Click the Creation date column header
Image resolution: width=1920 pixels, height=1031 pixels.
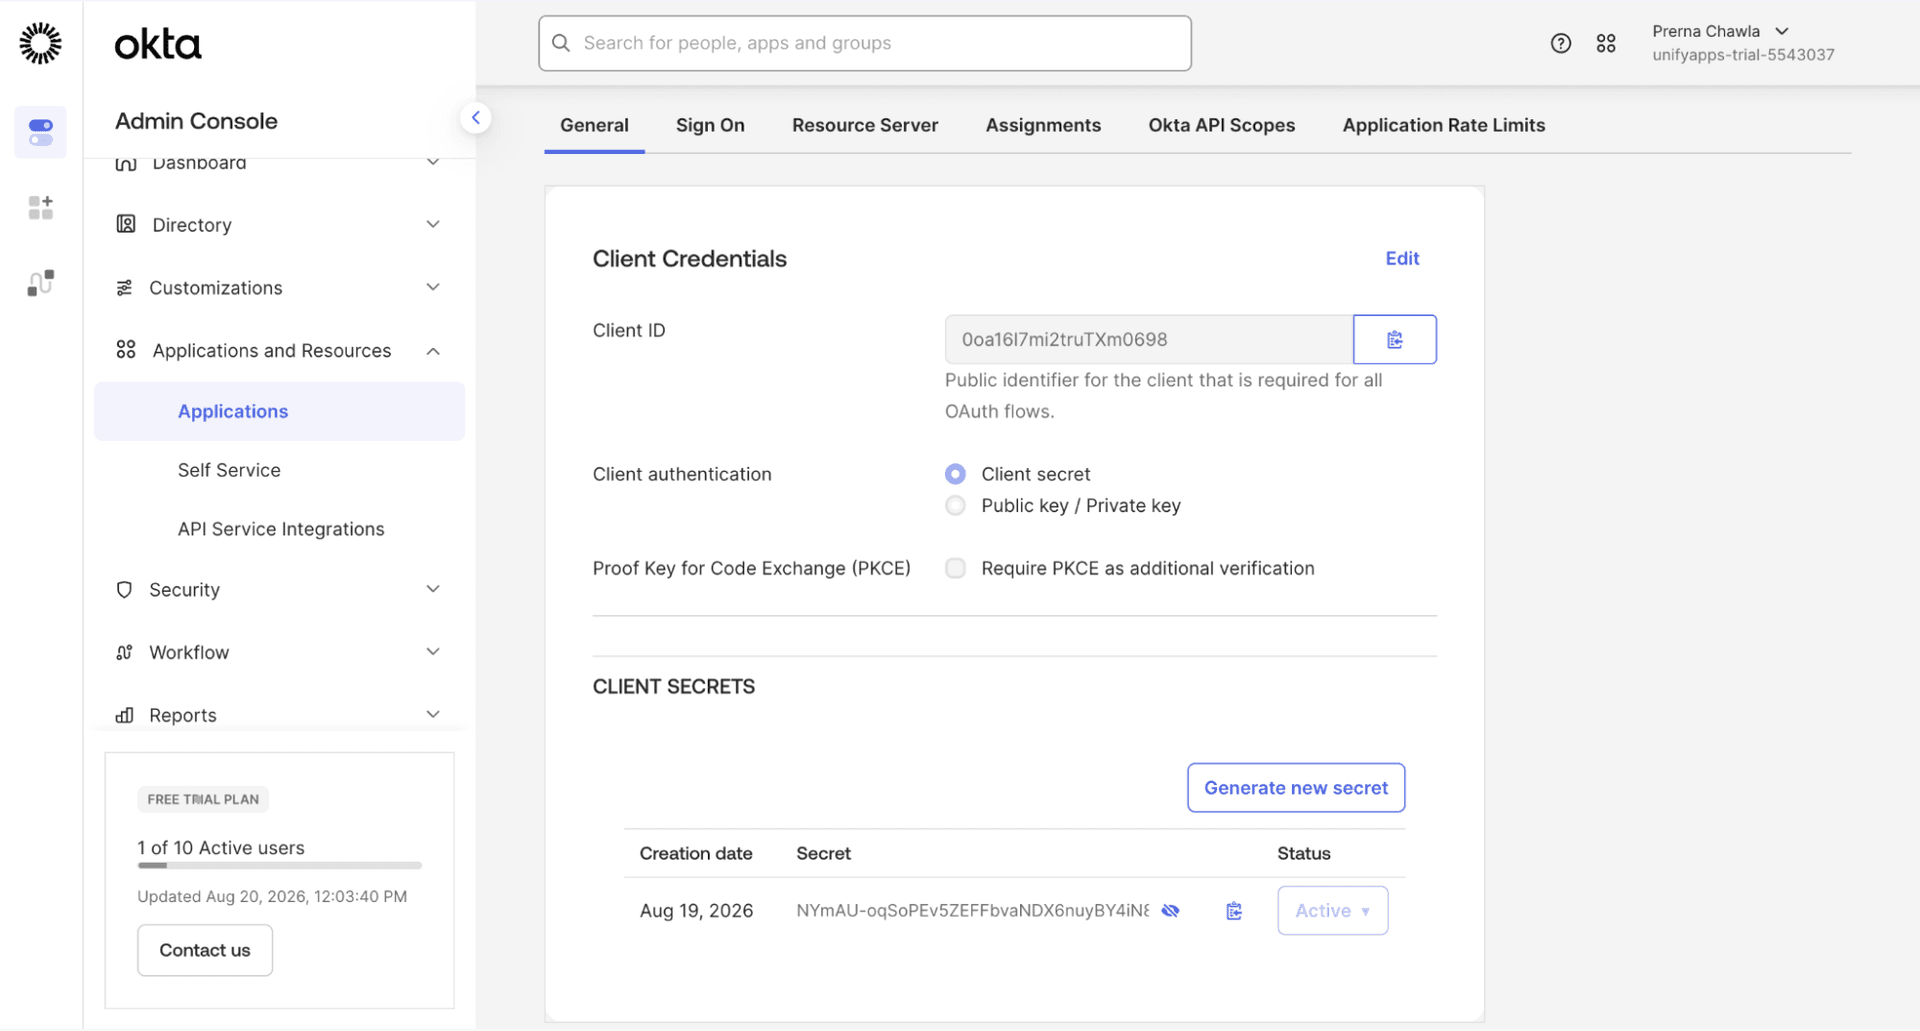pos(696,854)
